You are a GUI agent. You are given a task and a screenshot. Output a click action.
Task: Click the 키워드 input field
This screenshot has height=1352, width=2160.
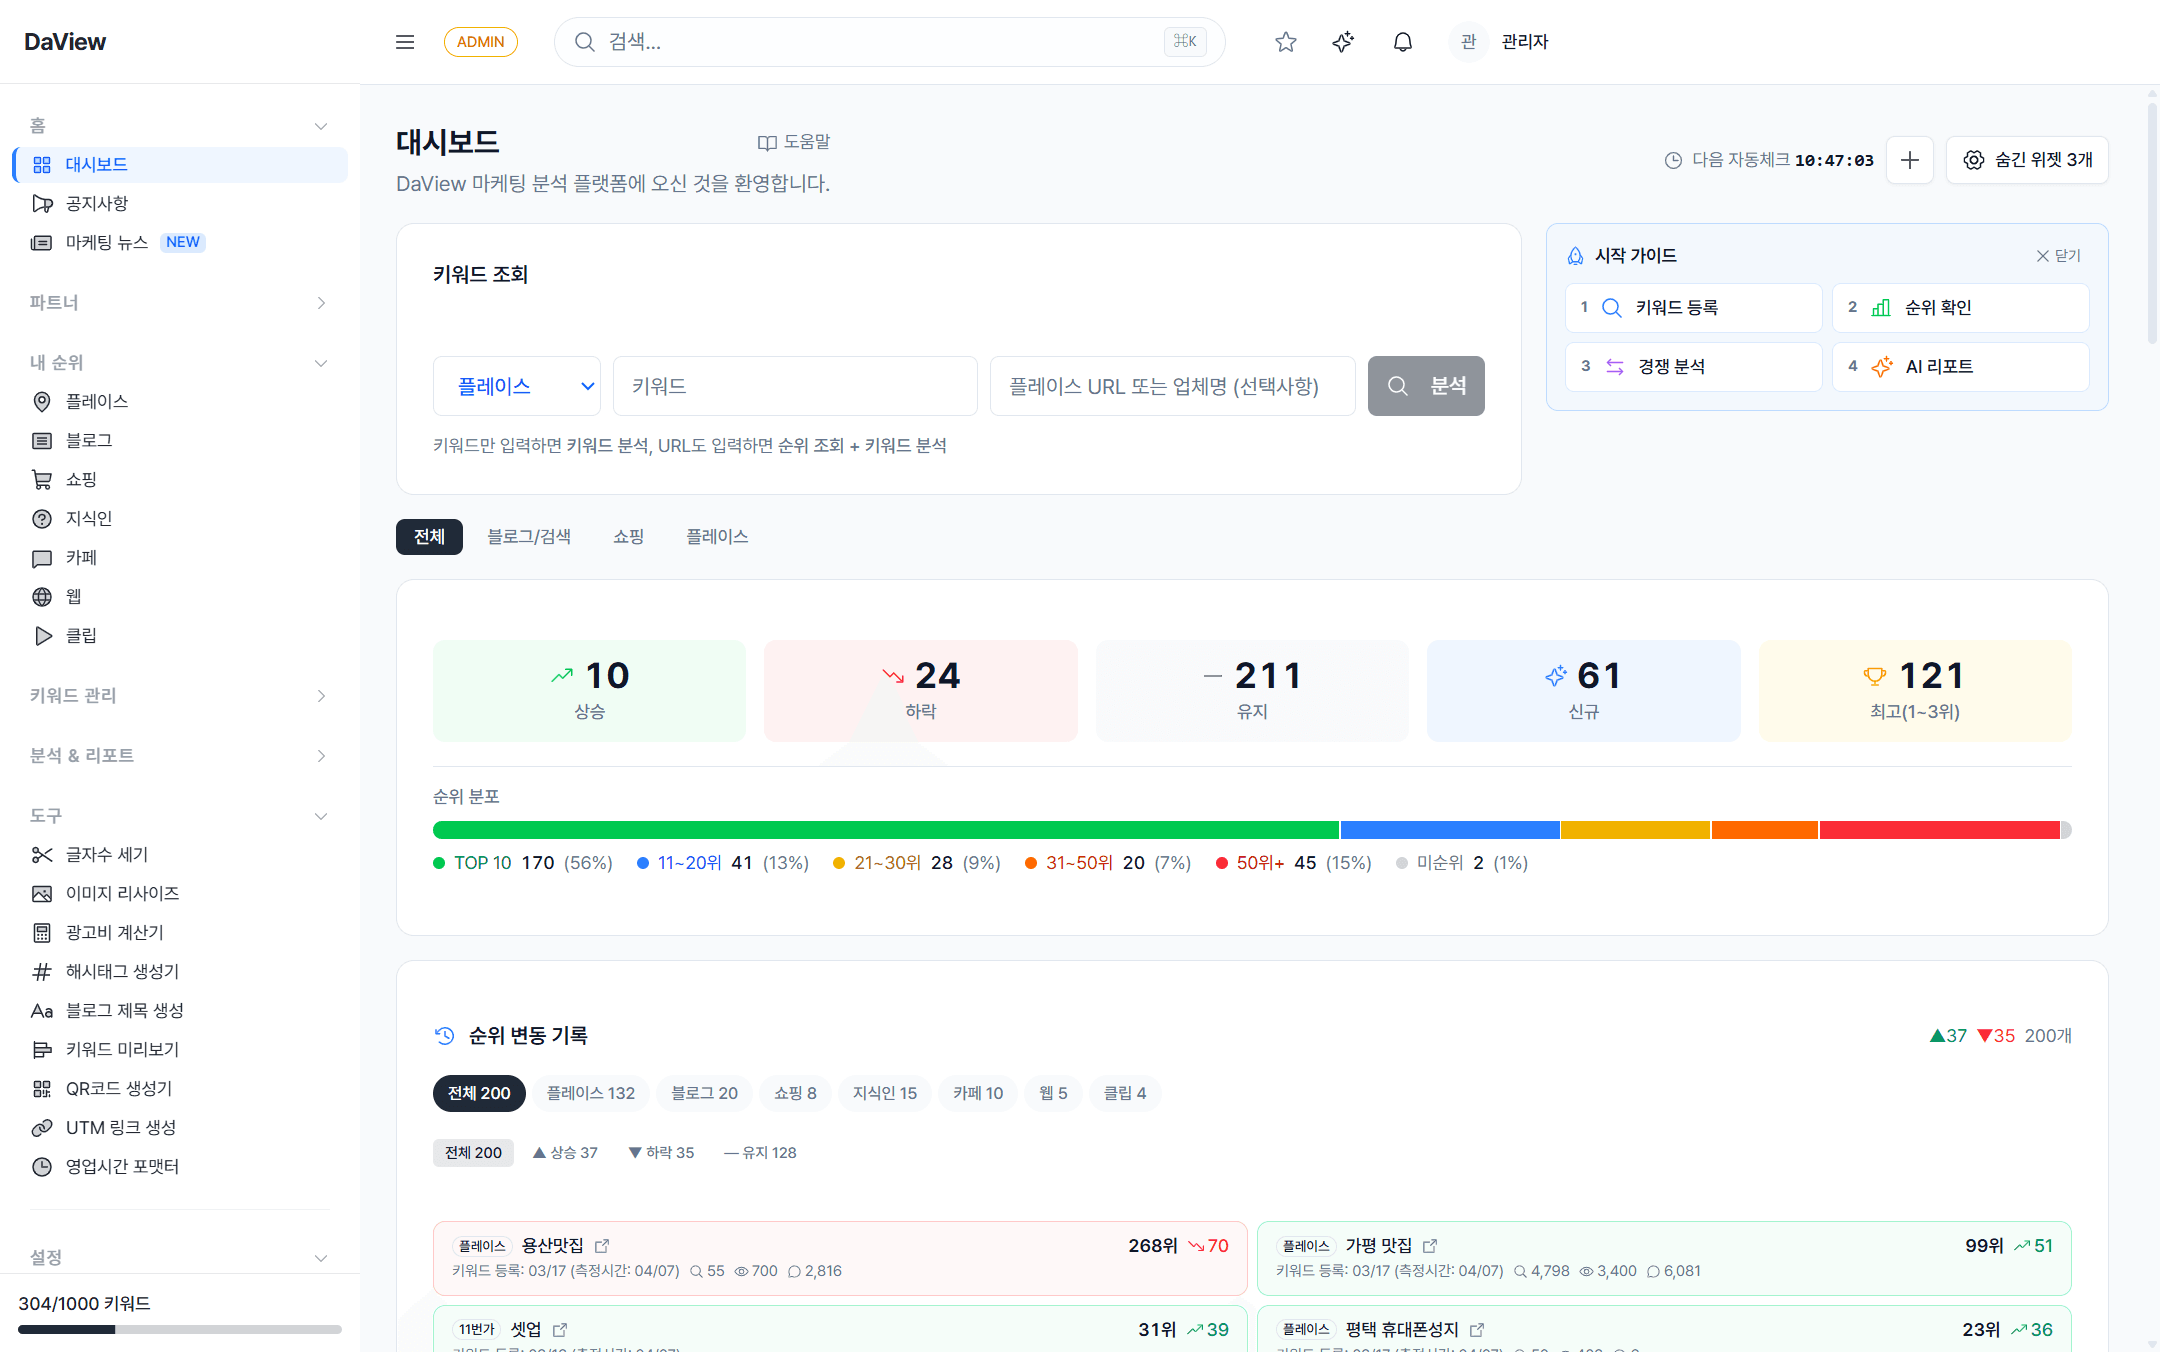pos(794,386)
